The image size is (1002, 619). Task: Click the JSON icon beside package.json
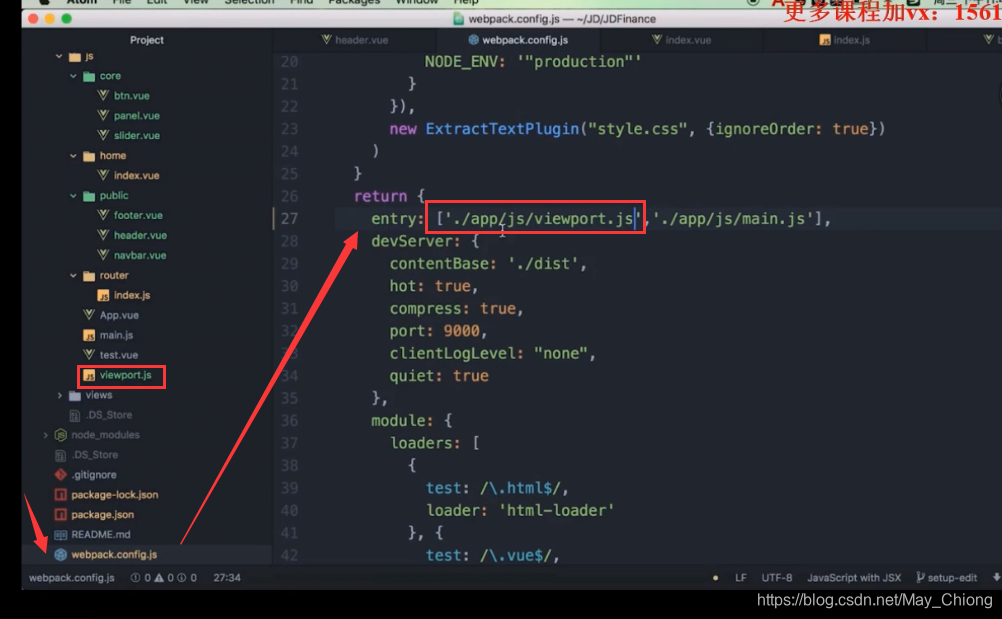61,514
